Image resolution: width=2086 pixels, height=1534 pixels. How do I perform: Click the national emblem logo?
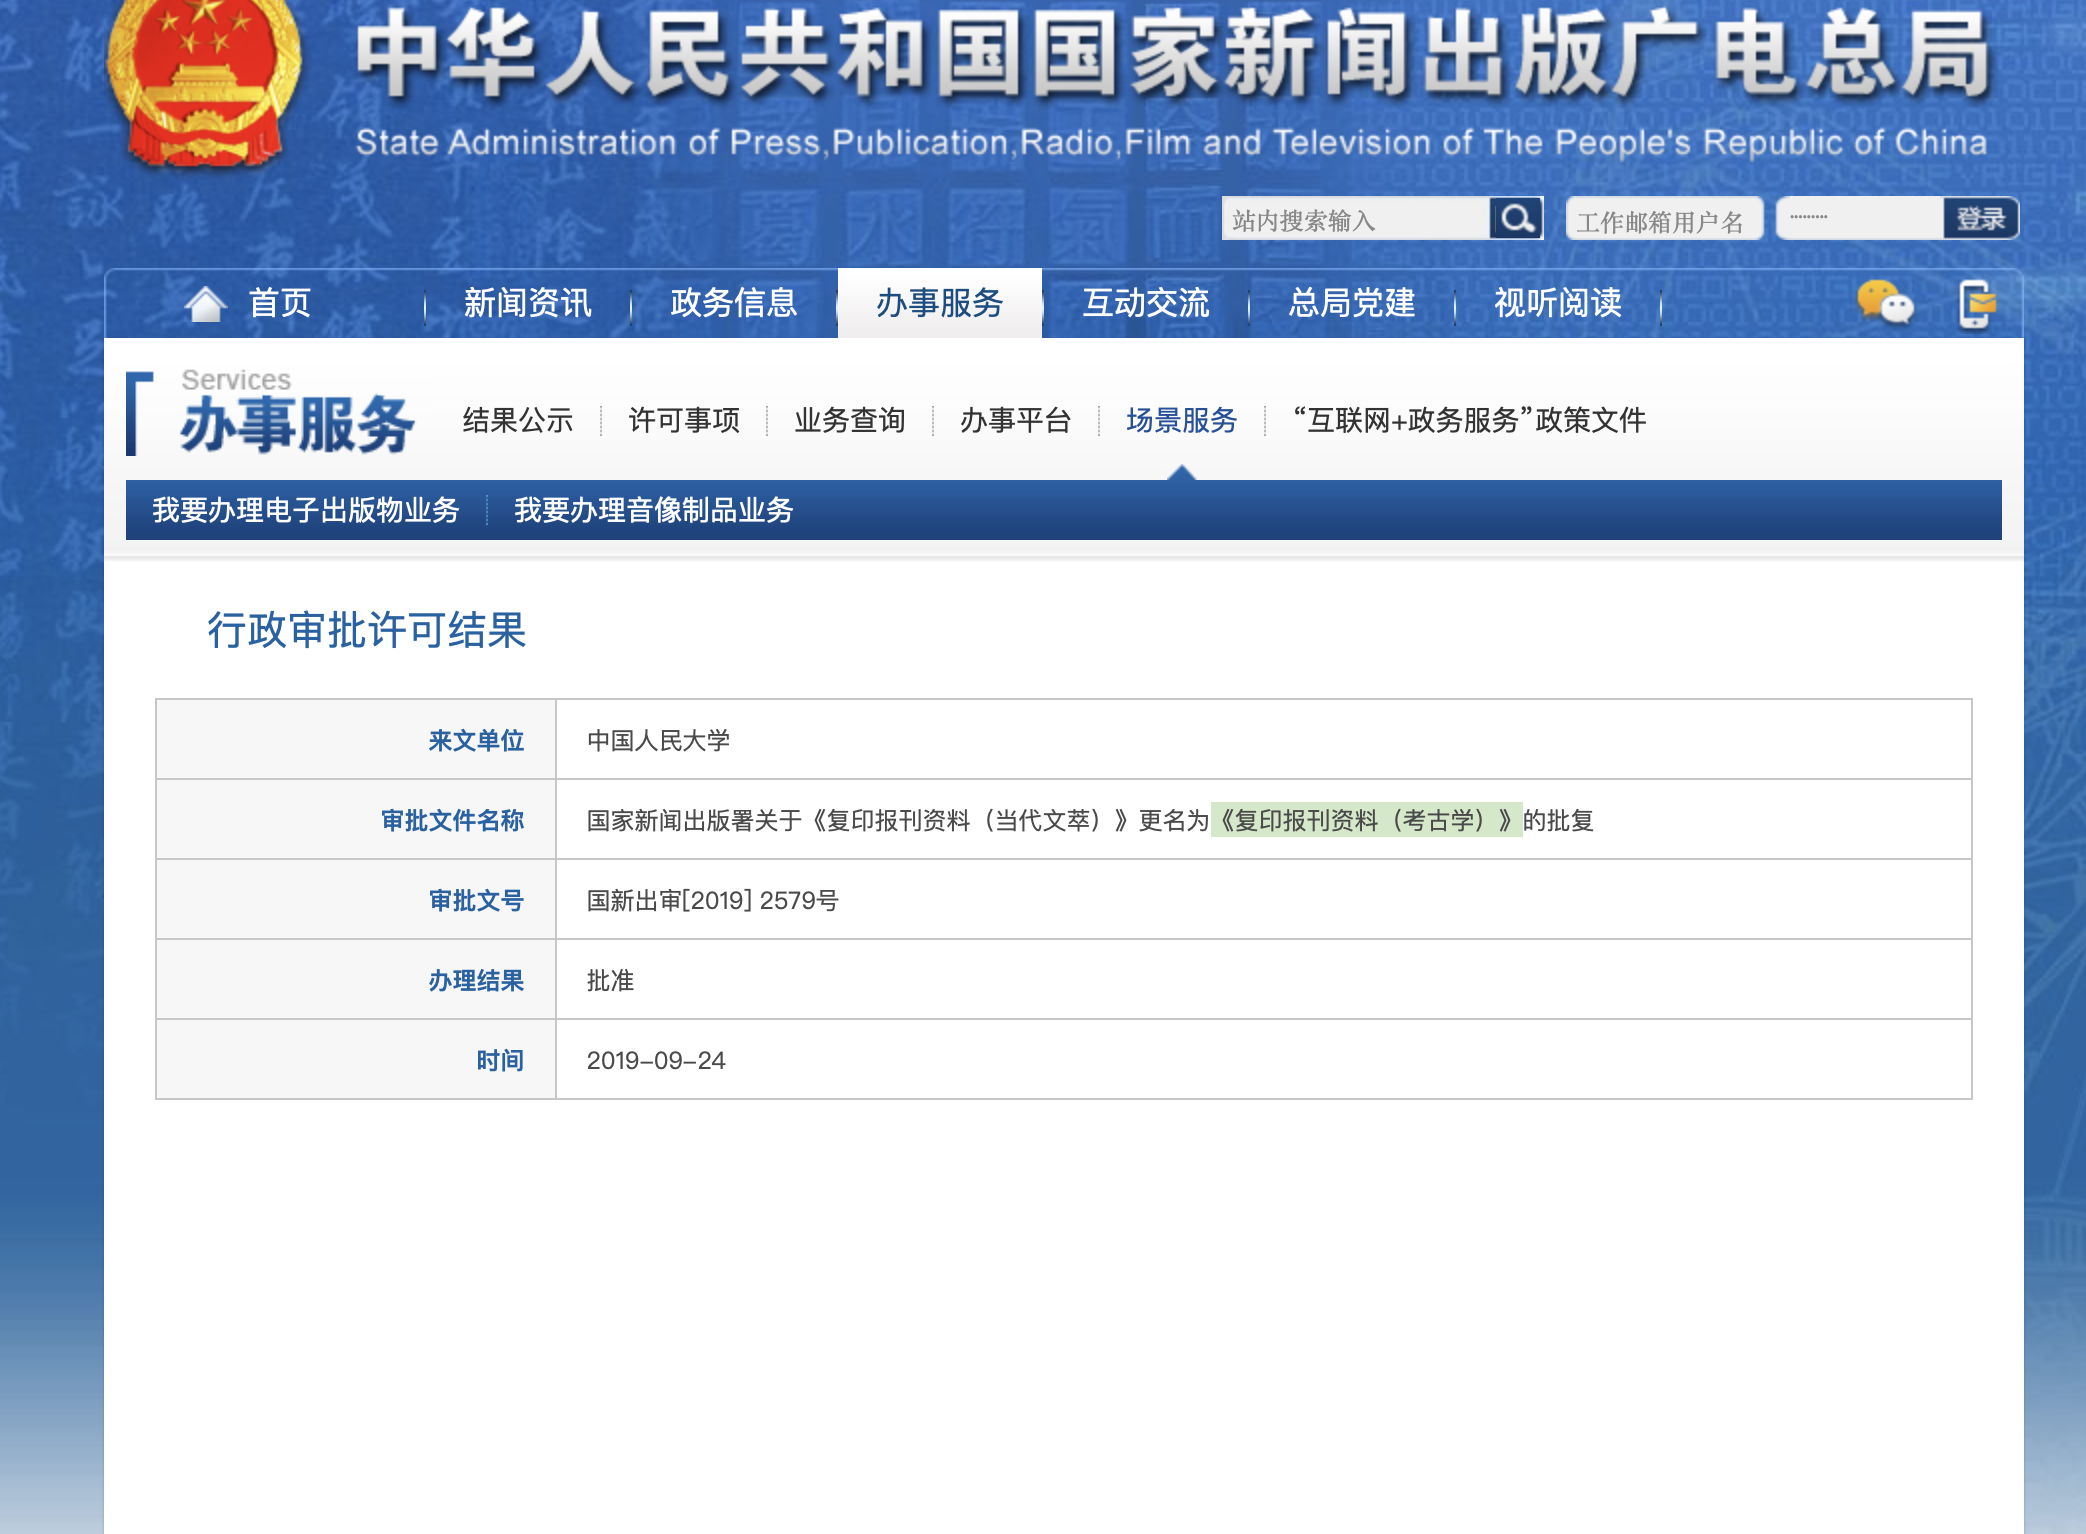[x=204, y=82]
